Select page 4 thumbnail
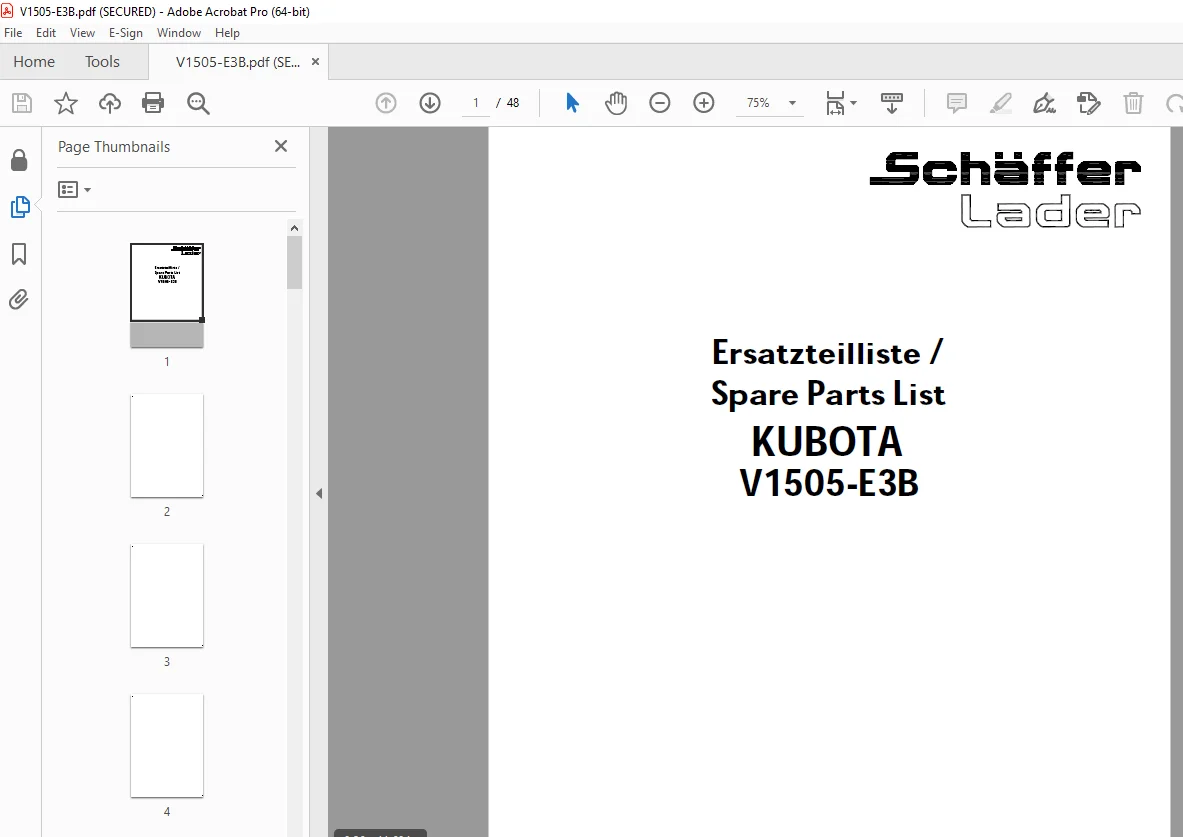 tap(167, 746)
